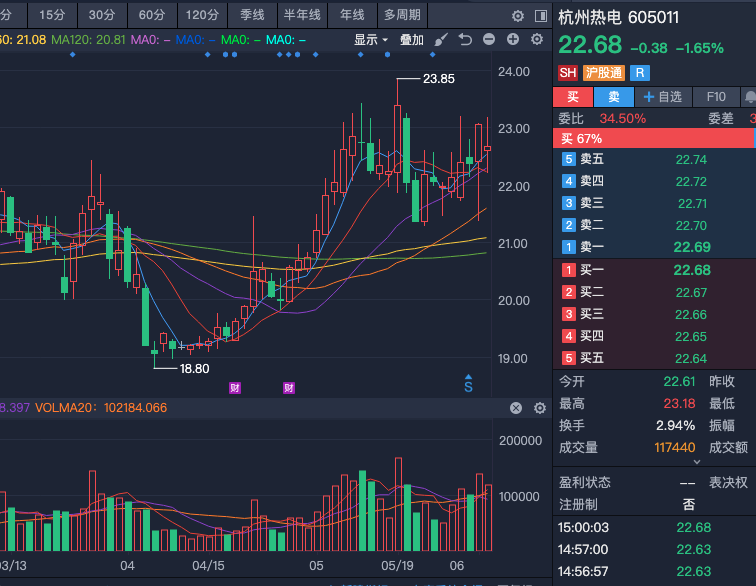This screenshot has width=756, height=586.
Task: Add stock to 自选 watchlist
Action: click(x=663, y=97)
